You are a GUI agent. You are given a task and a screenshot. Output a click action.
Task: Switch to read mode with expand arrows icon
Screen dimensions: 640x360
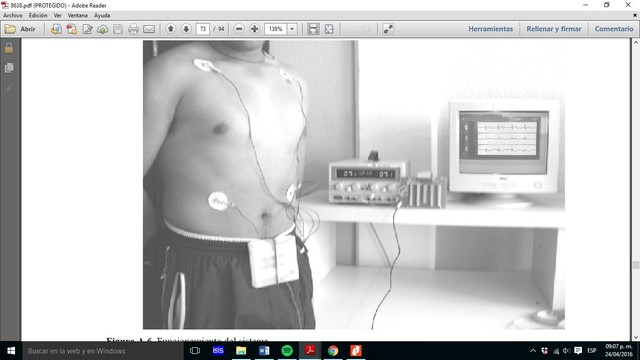click(388, 29)
